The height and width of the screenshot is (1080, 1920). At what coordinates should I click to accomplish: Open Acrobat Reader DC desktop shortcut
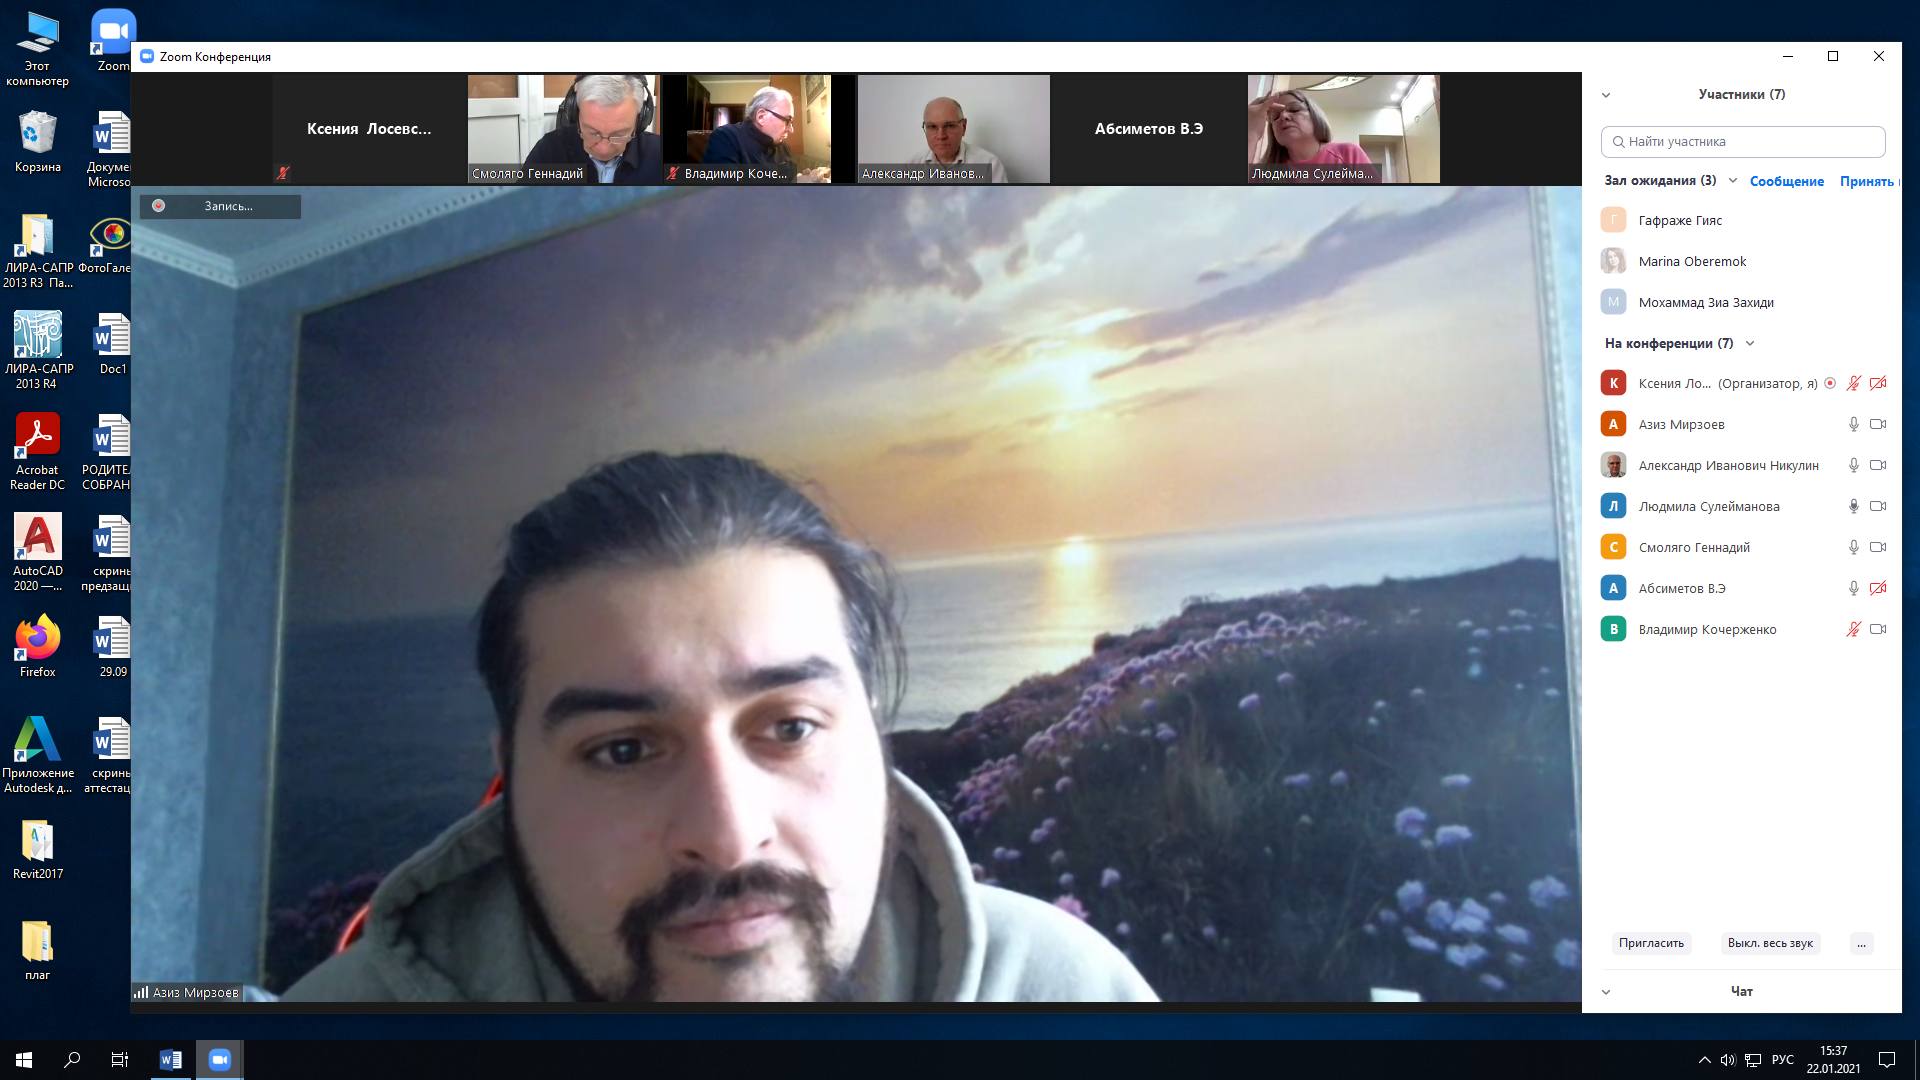click(x=37, y=451)
